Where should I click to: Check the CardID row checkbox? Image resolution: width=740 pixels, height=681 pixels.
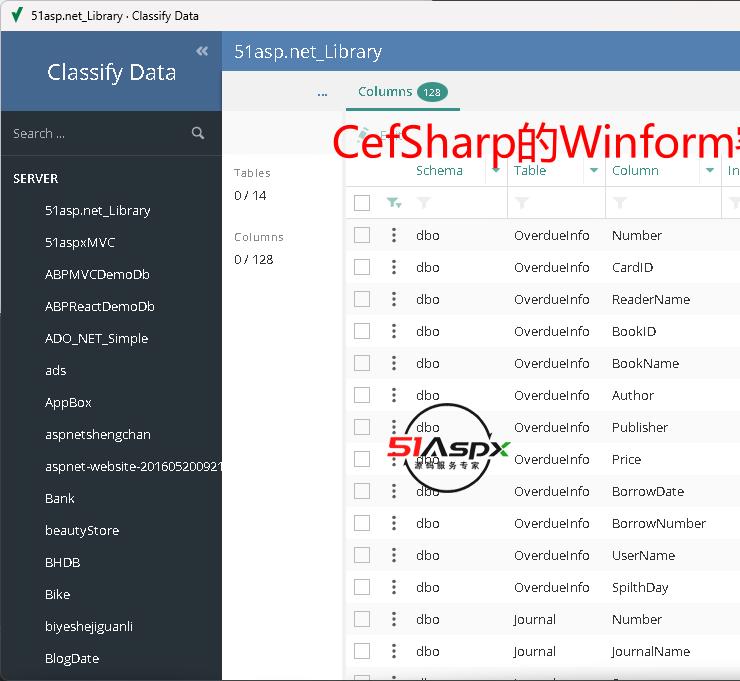click(362, 267)
